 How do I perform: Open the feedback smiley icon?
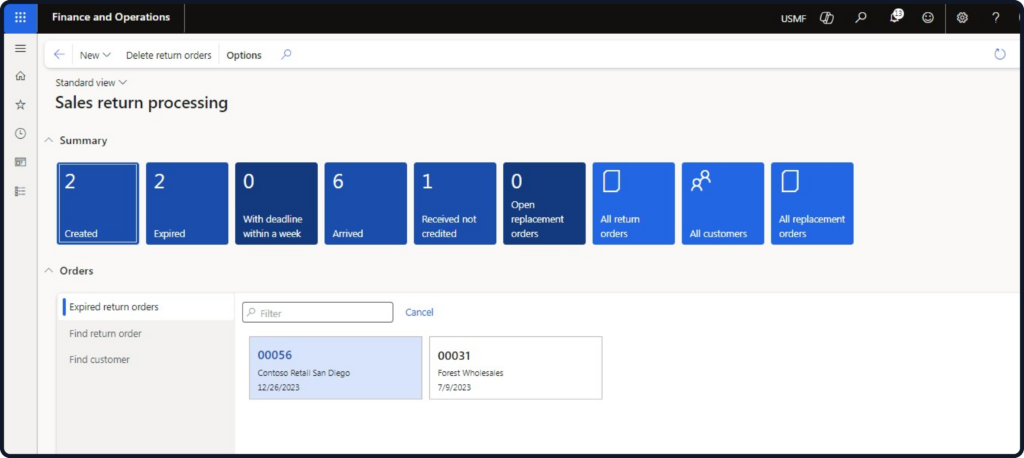click(928, 18)
